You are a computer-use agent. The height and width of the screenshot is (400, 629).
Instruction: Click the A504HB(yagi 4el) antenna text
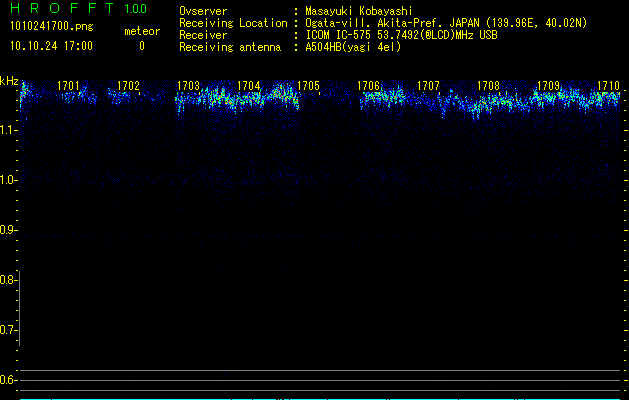point(353,47)
